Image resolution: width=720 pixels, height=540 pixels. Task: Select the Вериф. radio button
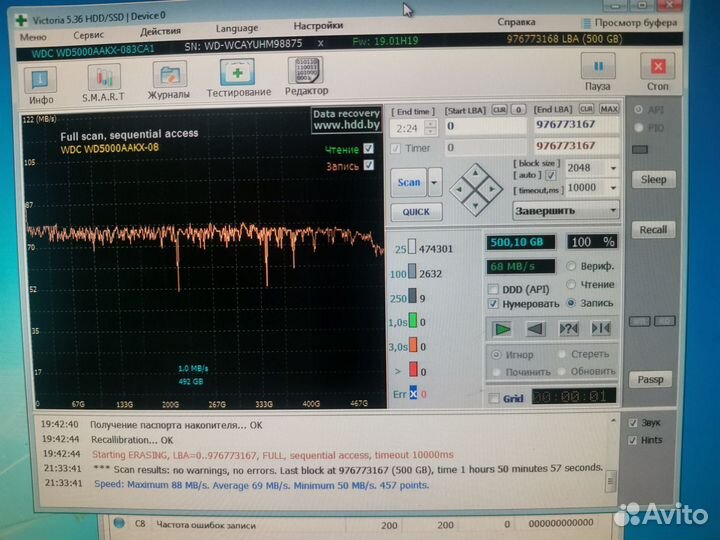click(572, 267)
